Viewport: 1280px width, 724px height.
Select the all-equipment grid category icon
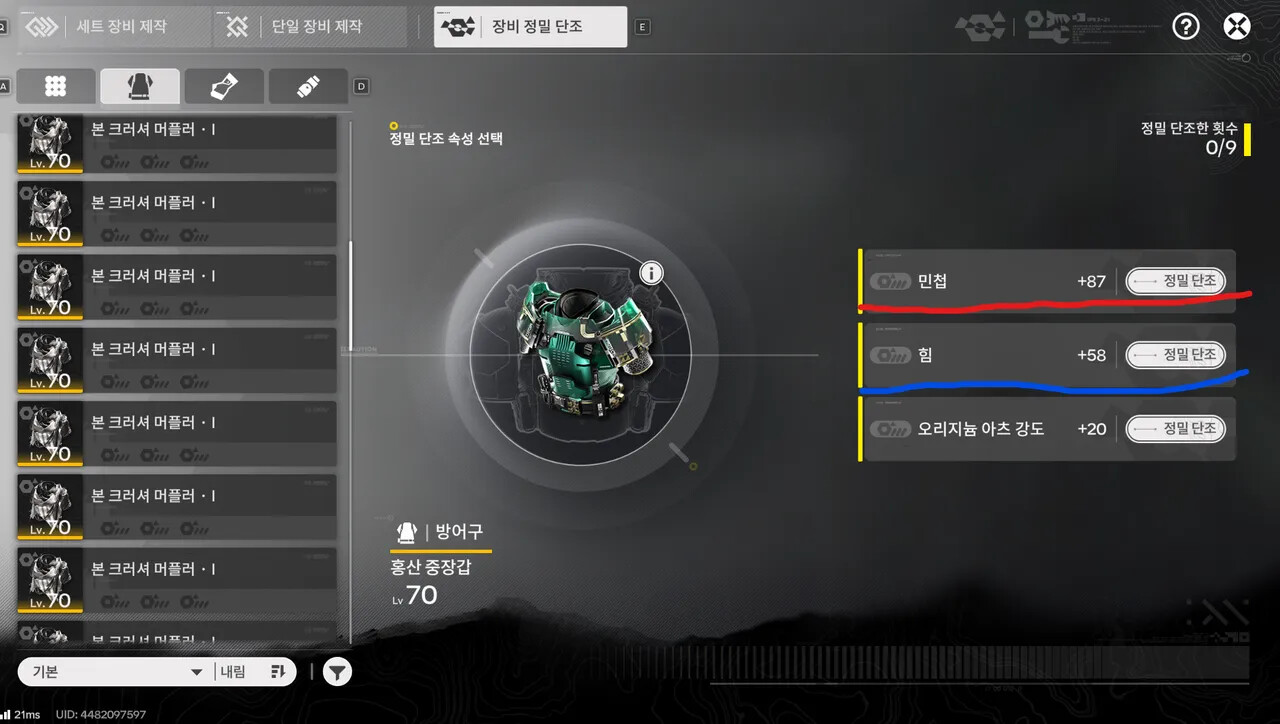coord(56,87)
